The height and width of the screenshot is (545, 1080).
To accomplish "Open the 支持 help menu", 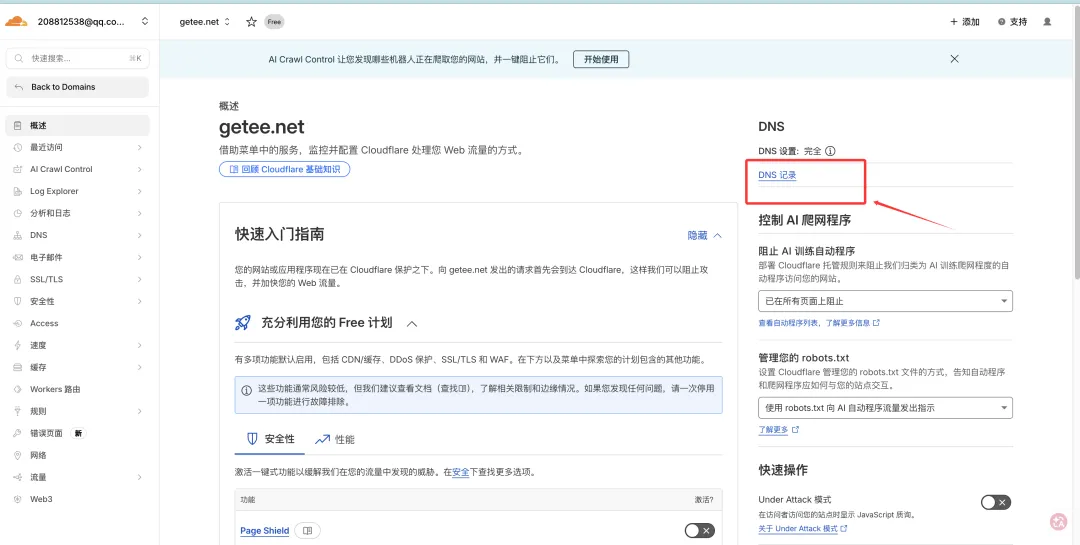I will 1012,22.
